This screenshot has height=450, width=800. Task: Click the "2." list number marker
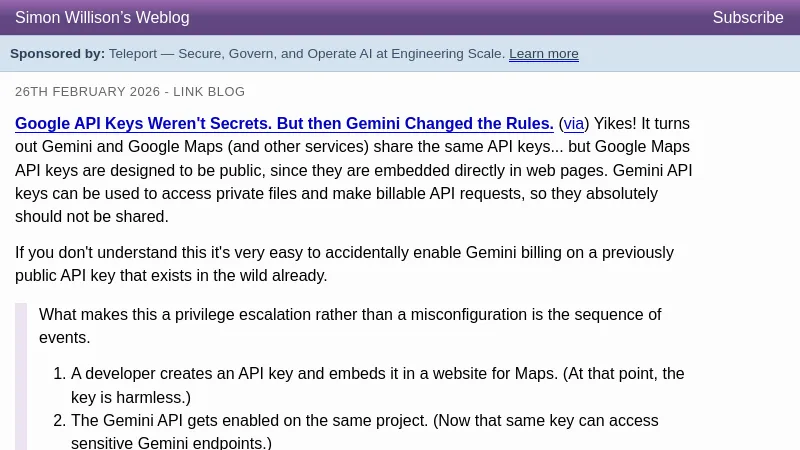[59, 421]
